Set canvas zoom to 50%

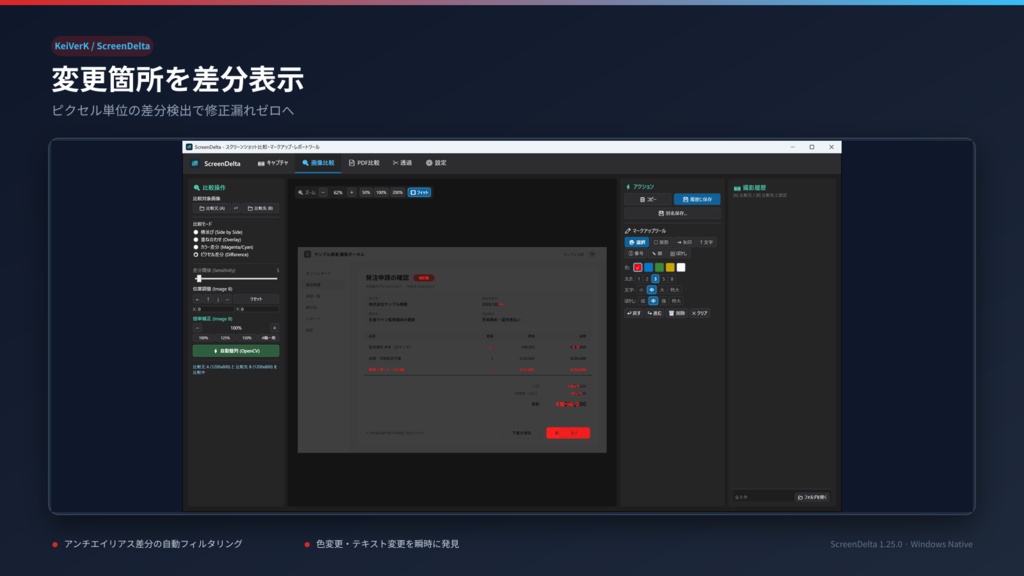pos(366,193)
